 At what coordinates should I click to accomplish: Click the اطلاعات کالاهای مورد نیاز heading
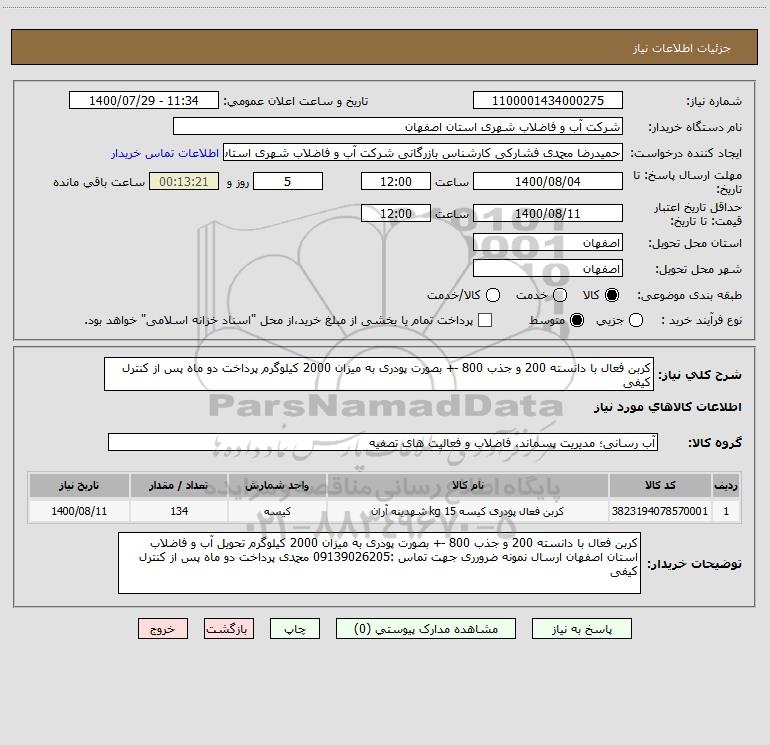point(668,407)
